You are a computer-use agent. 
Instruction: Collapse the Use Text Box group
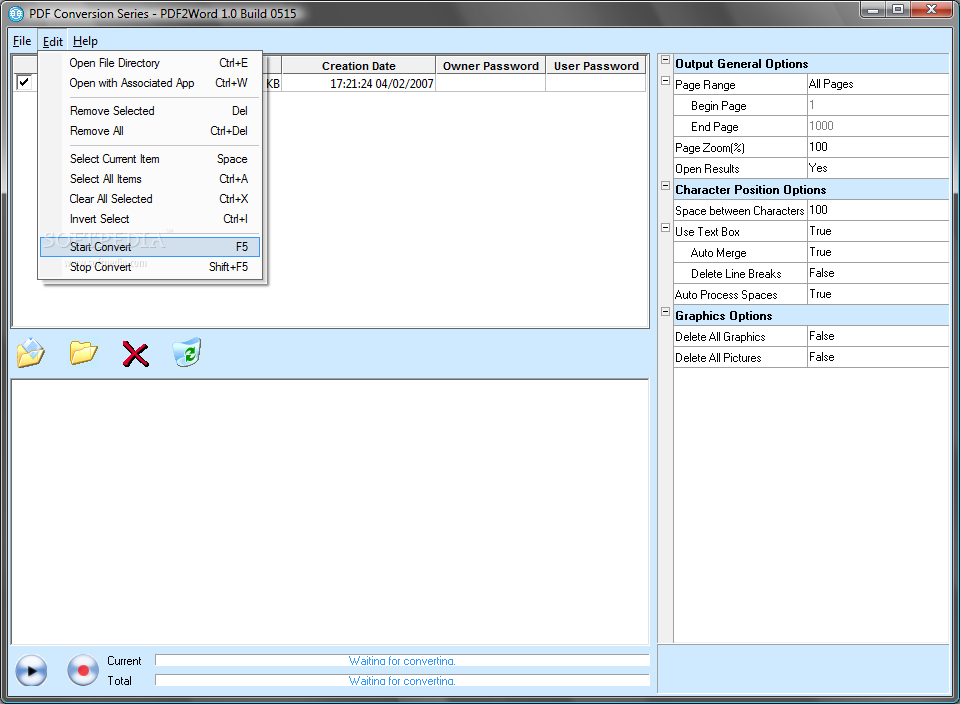point(666,228)
